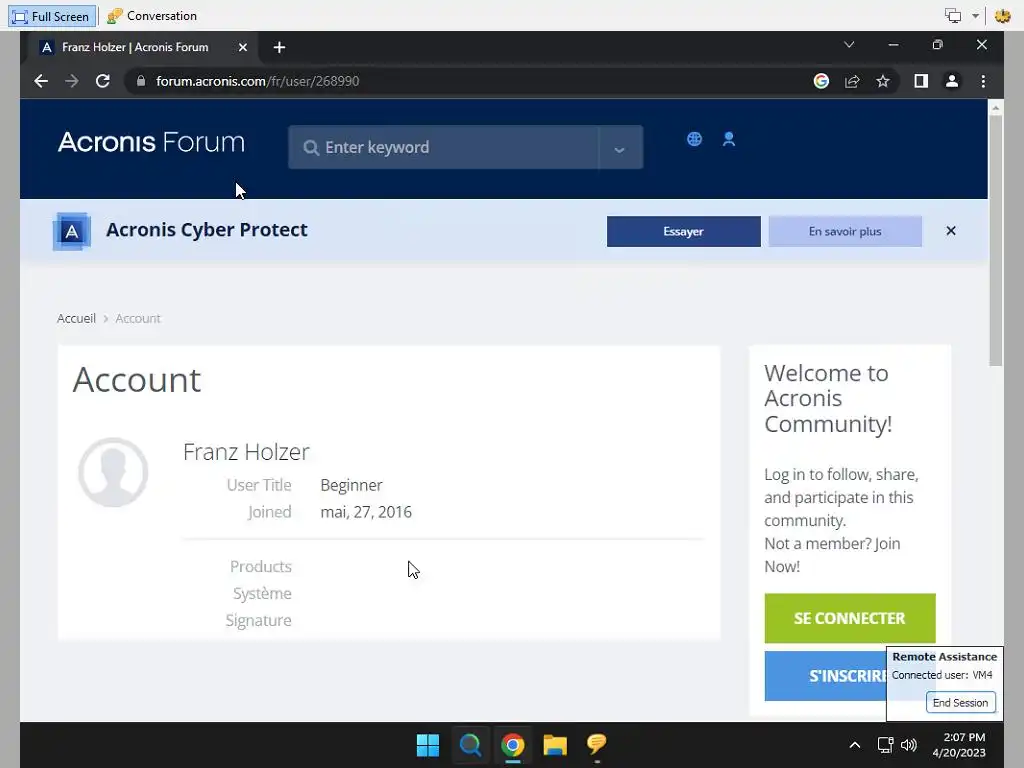The width and height of the screenshot is (1024, 768).
Task: Open a new browser tab
Action: (x=279, y=47)
